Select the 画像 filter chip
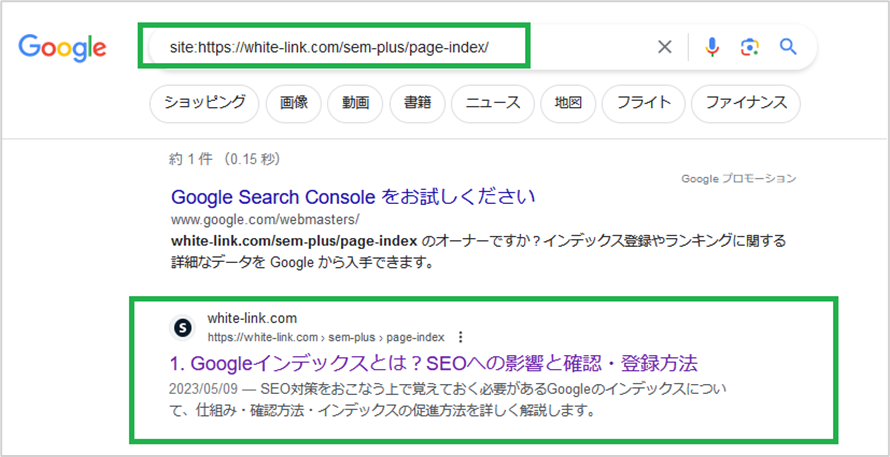Viewport: 890px width, 457px height. tap(293, 103)
